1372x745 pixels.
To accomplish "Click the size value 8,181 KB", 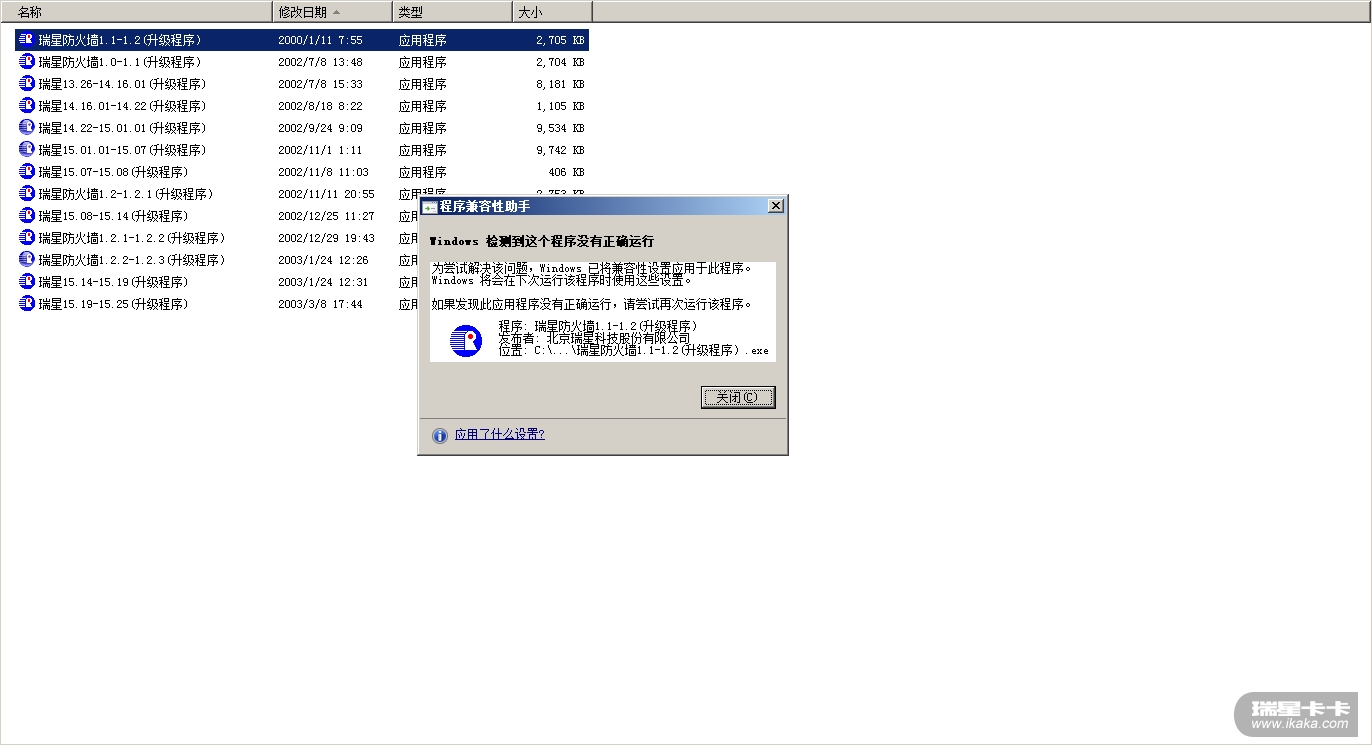I will (560, 85).
